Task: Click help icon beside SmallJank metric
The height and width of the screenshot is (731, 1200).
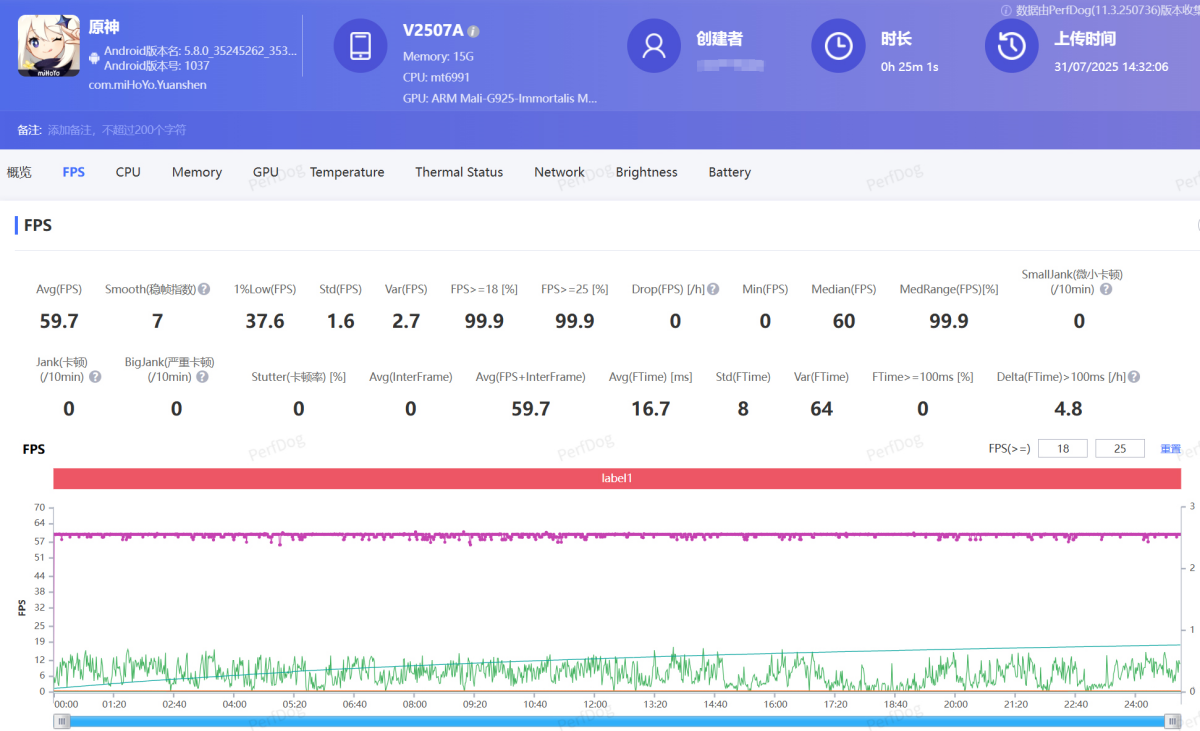Action: (x=1106, y=289)
